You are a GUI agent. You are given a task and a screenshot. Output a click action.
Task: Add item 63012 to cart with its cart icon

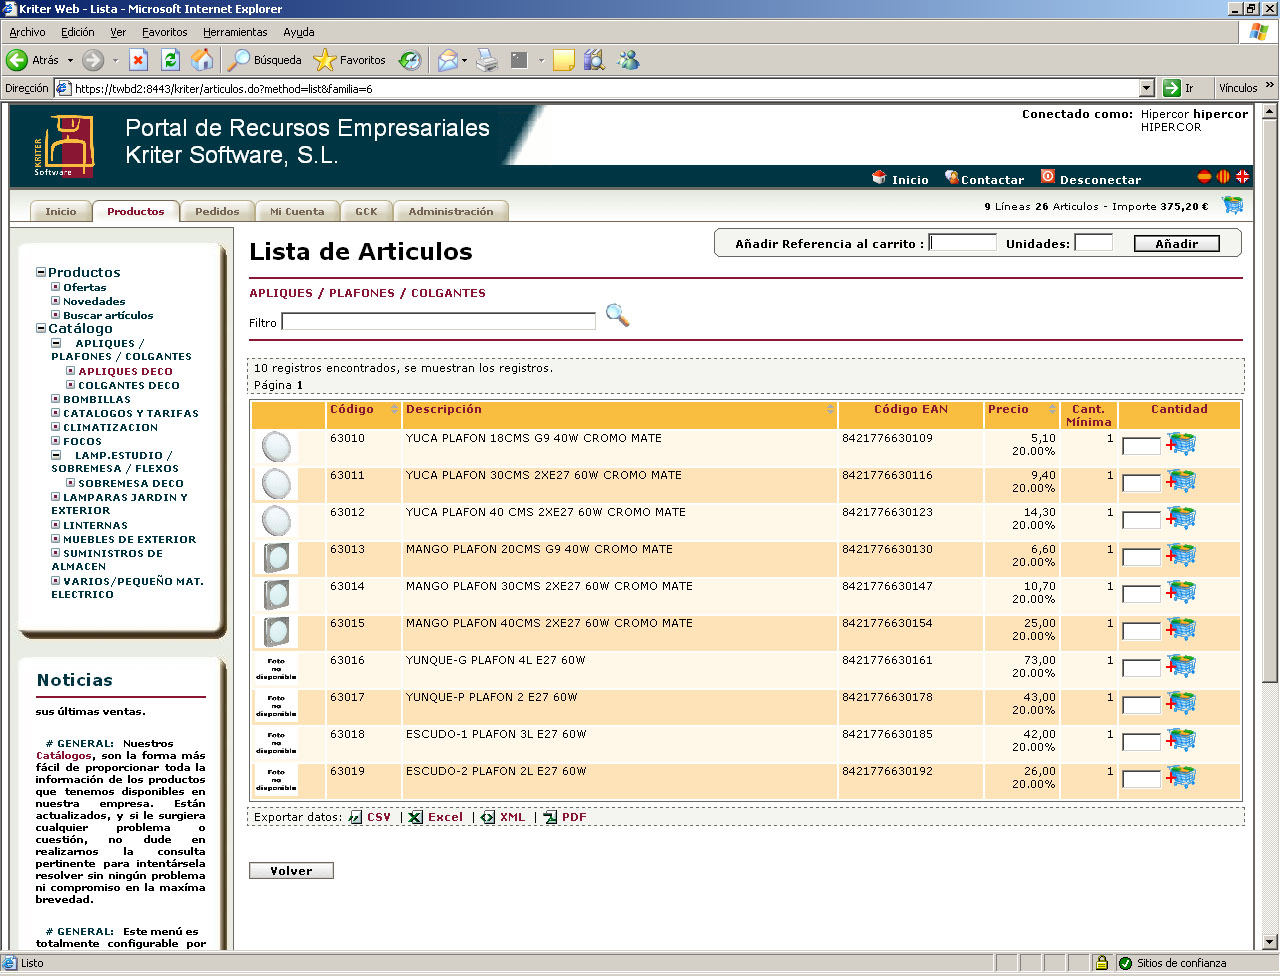[x=1182, y=518]
